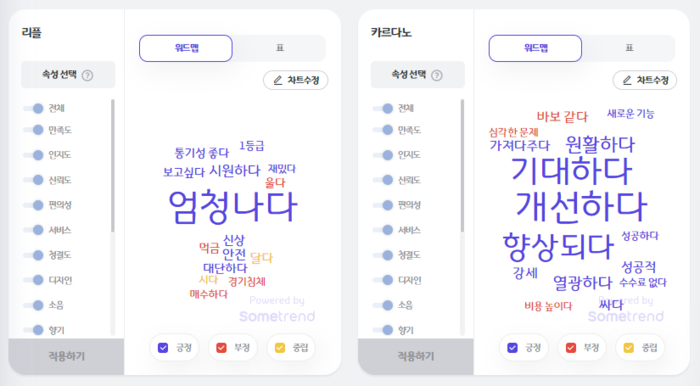The height and width of the screenshot is (386, 700).
Task: Click help icon beside 속성 선택 in 카르다노 panel
Action: 437,75
